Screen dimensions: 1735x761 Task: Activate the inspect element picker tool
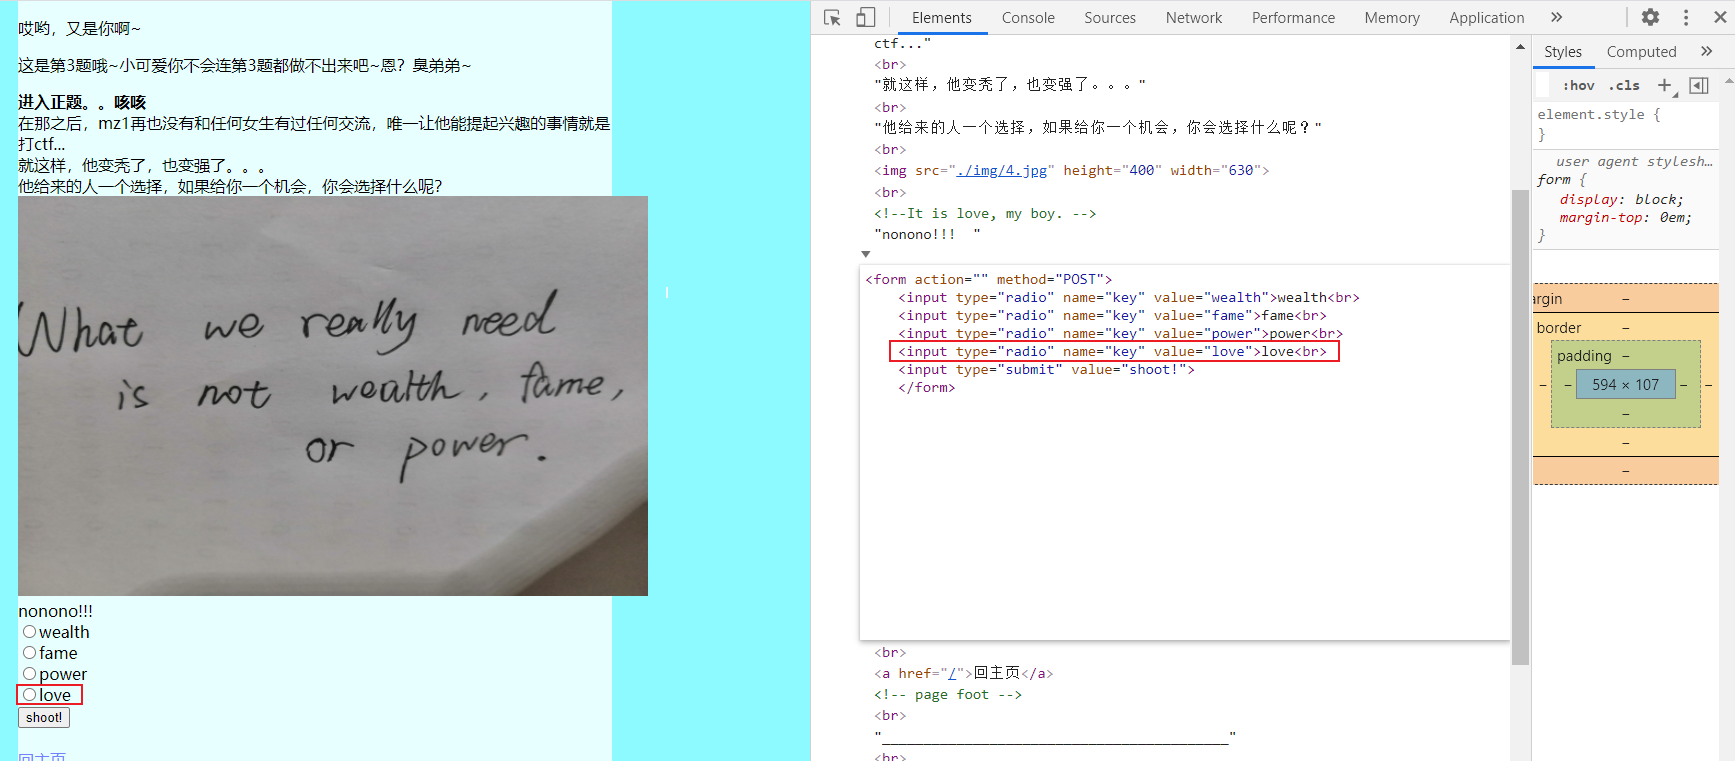[832, 17]
